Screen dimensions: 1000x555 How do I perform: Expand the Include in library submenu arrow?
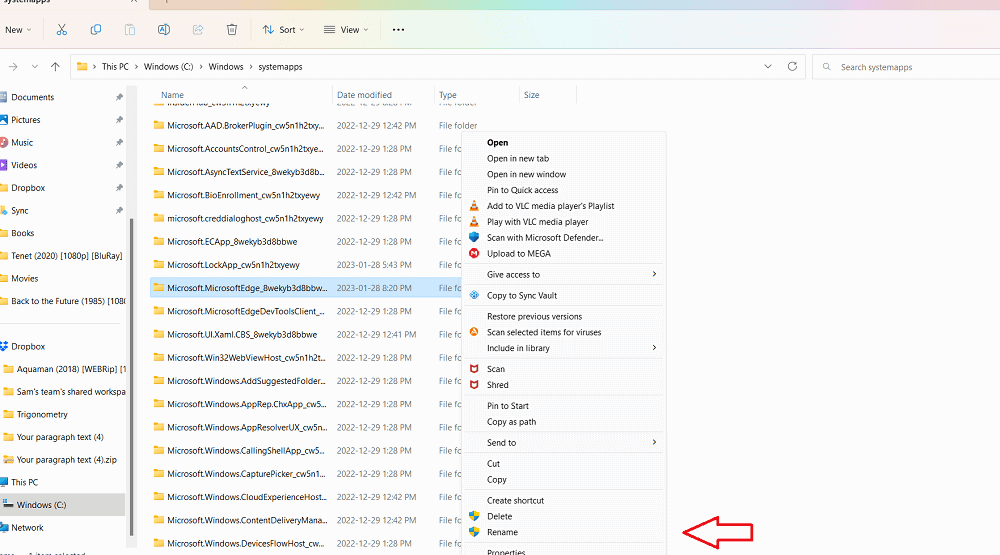[x=654, y=348]
